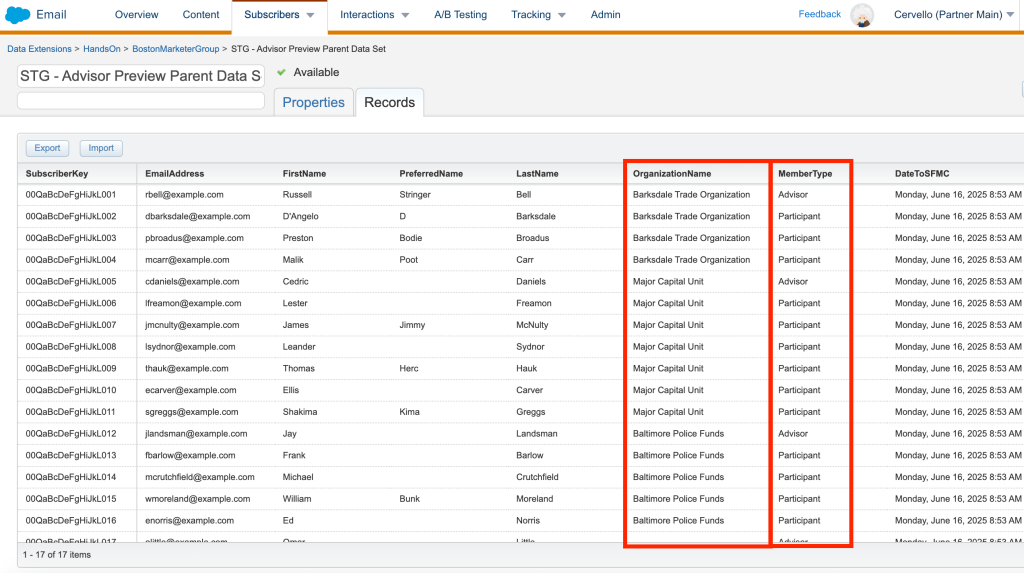Click the Salesforce cloud logo icon
1024x573 pixels.
tap(17, 15)
